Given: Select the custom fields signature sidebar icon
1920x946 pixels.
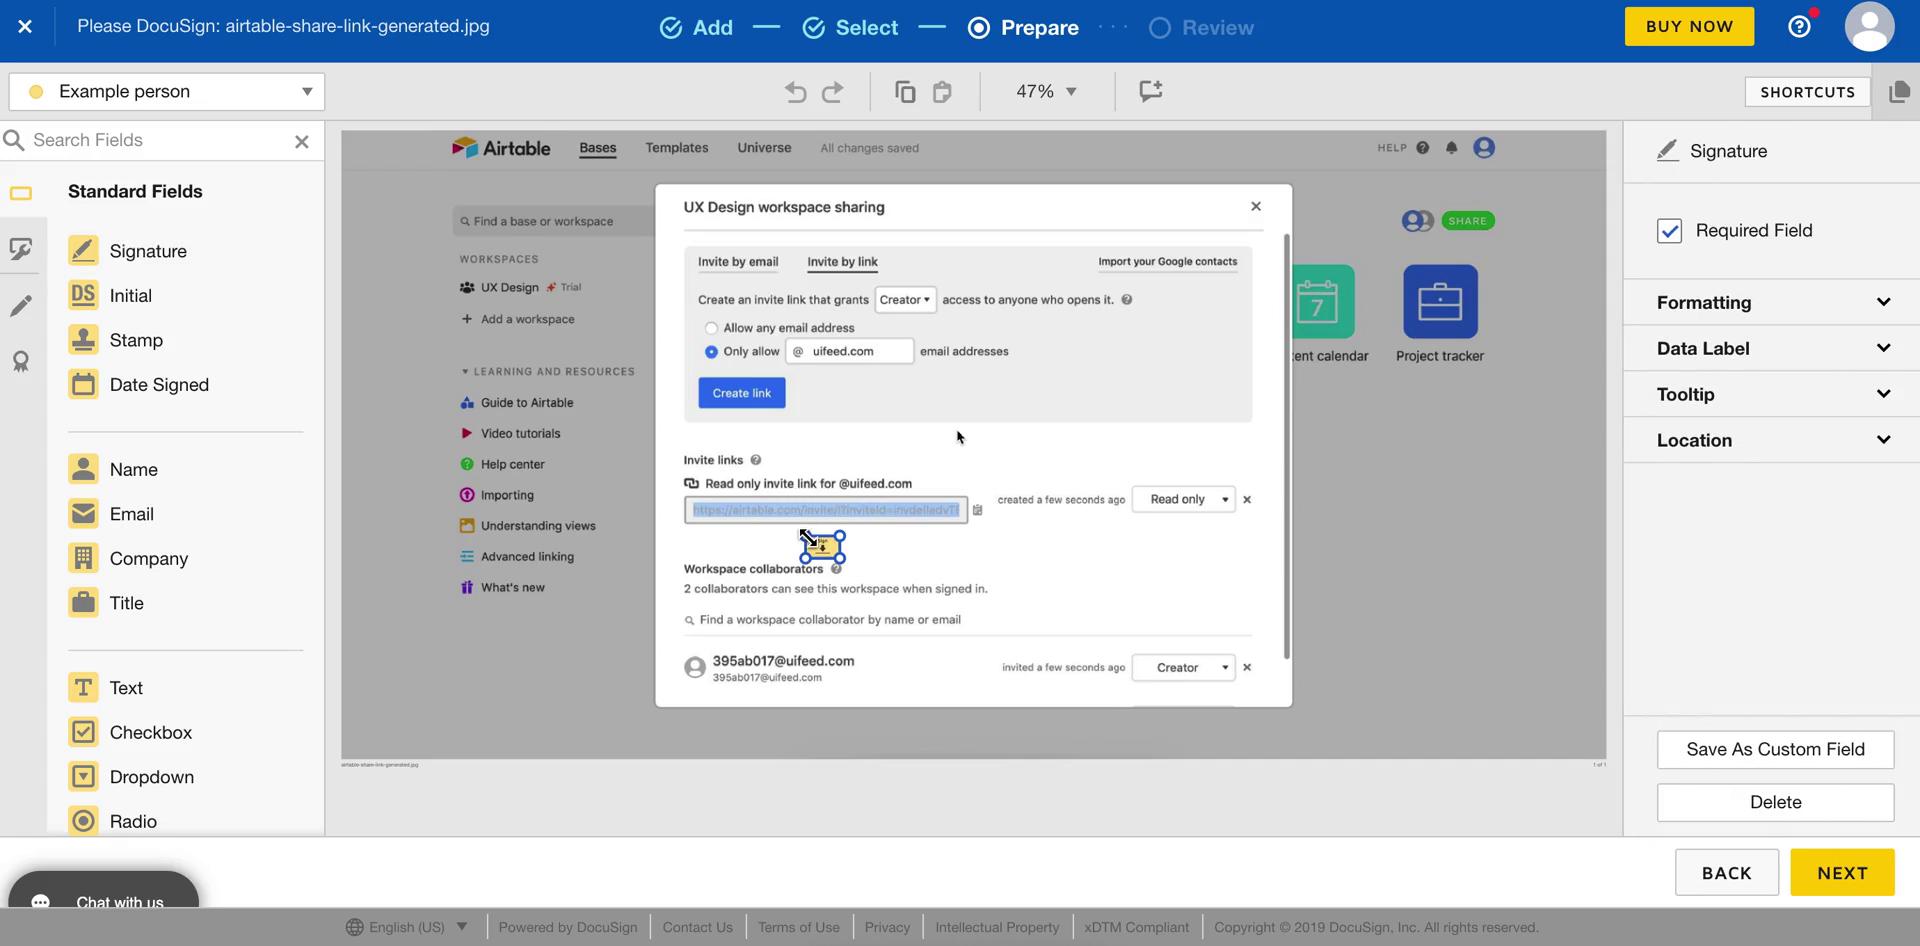Looking at the screenshot, I should (x=21, y=248).
